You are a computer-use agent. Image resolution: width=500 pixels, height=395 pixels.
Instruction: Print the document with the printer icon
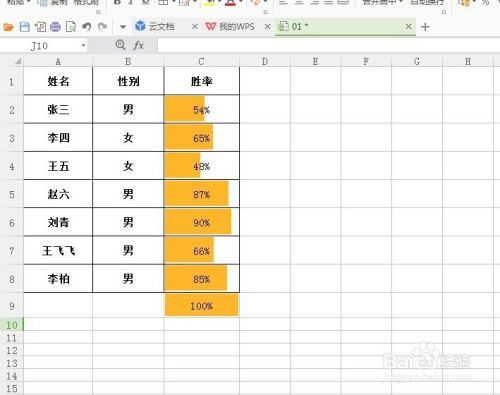pos(55,27)
